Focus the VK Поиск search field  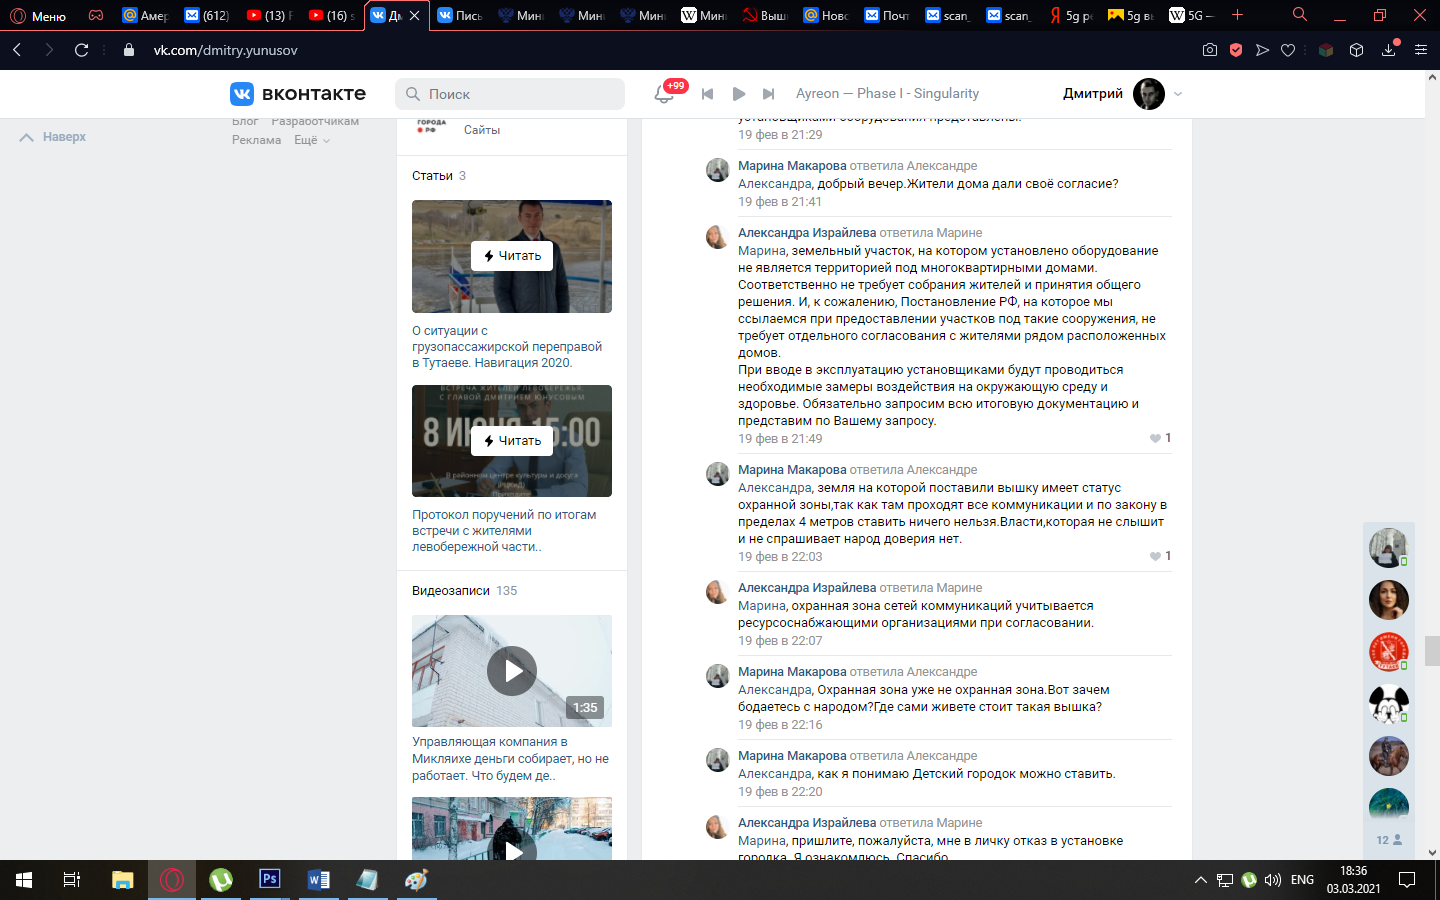510,94
